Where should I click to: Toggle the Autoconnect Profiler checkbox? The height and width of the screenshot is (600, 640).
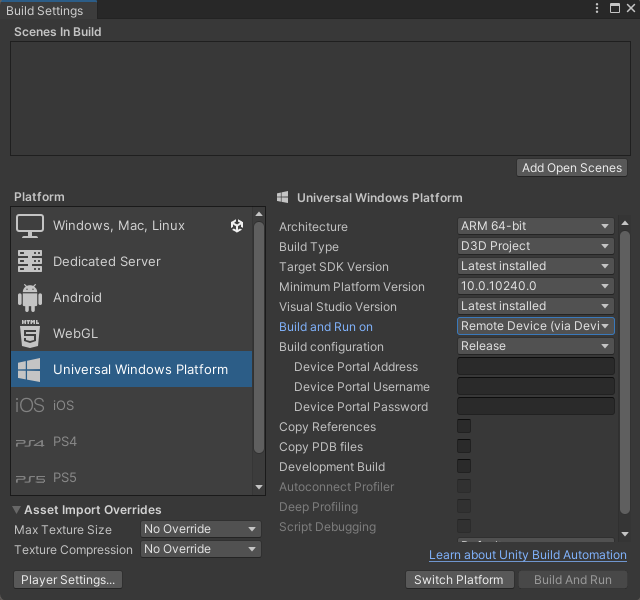[x=464, y=486]
